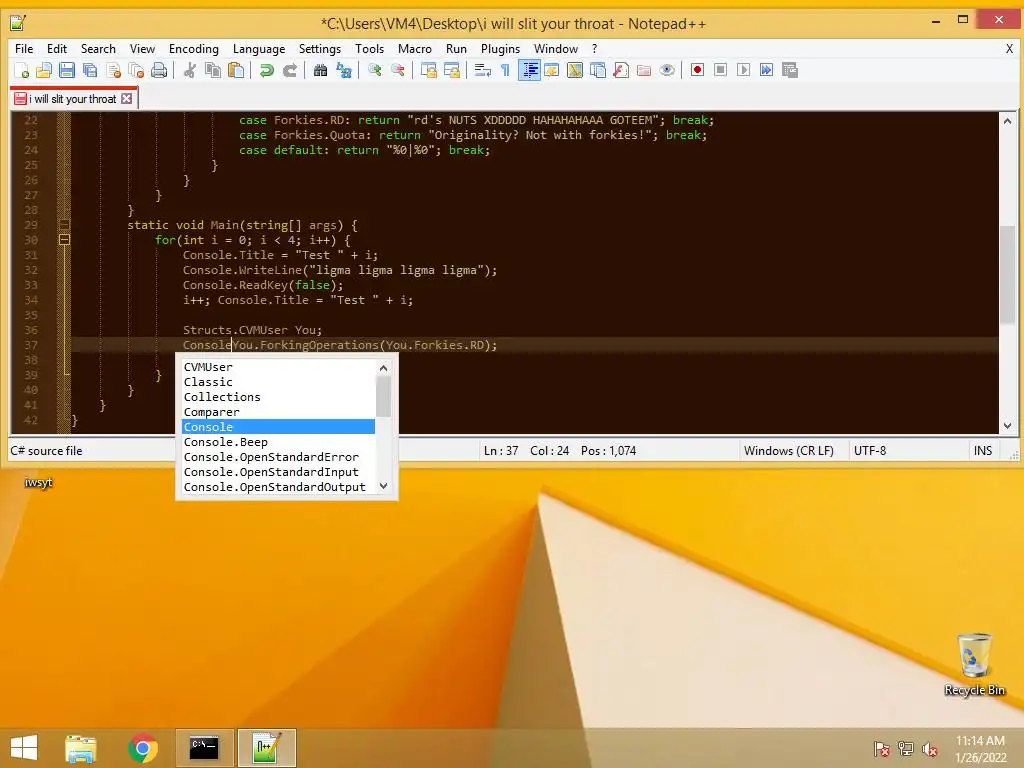Choose Comparer from autocomplete list
Screen dimensions: 1024x768
point(278,412)
